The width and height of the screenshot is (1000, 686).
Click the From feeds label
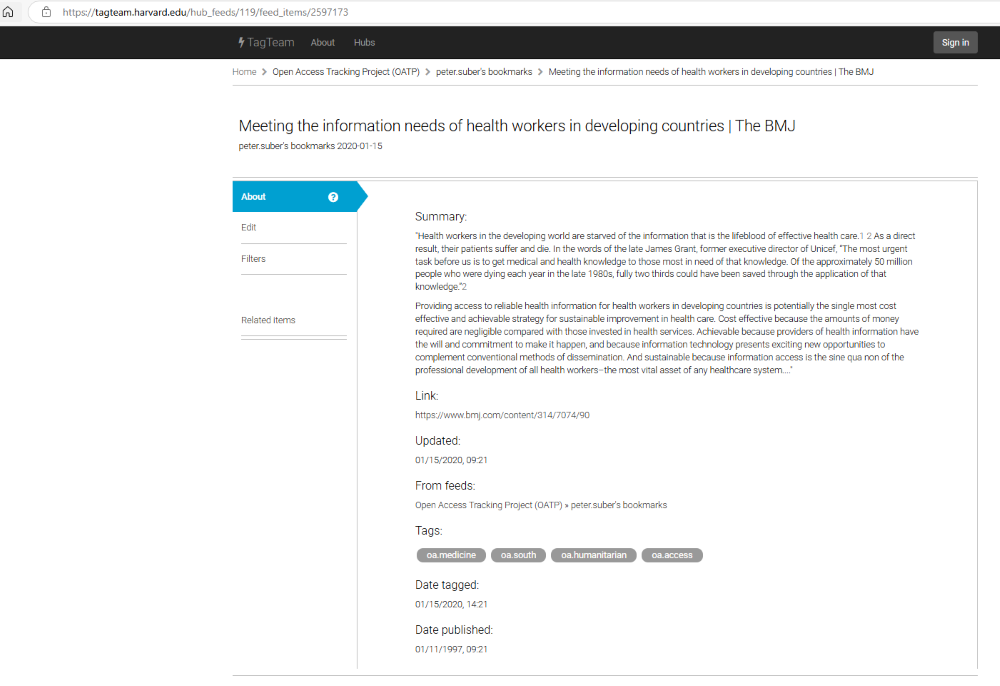pyautogui.click(x=445, y=486)
